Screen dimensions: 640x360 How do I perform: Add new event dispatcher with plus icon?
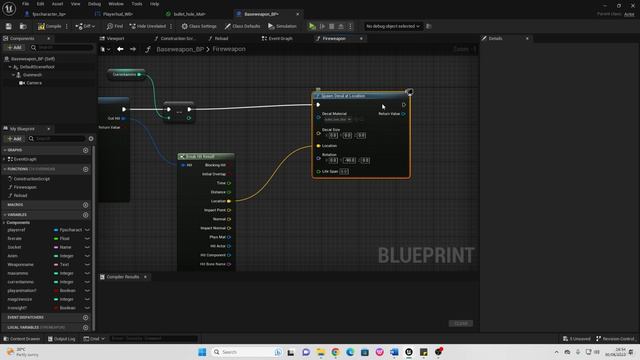tap(85, 318)
